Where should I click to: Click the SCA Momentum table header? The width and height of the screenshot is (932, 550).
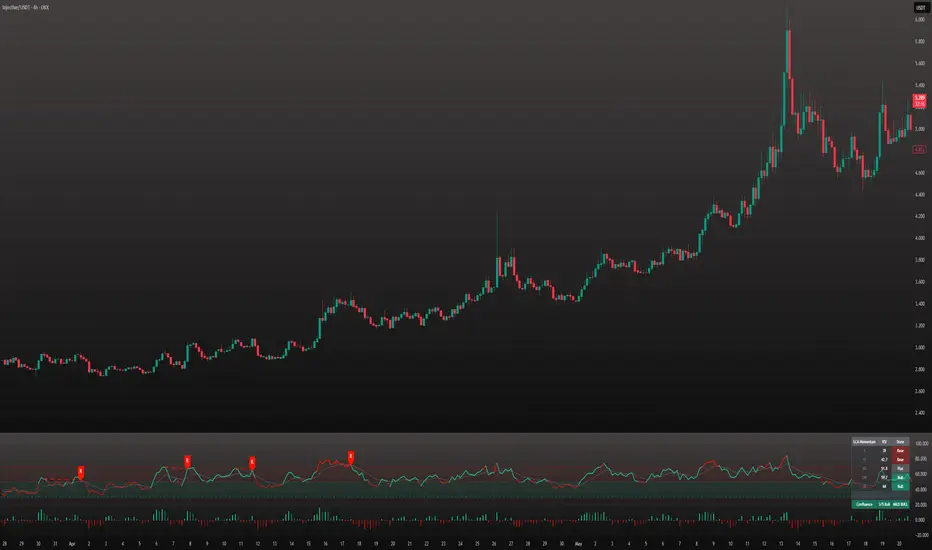point(864,442)
